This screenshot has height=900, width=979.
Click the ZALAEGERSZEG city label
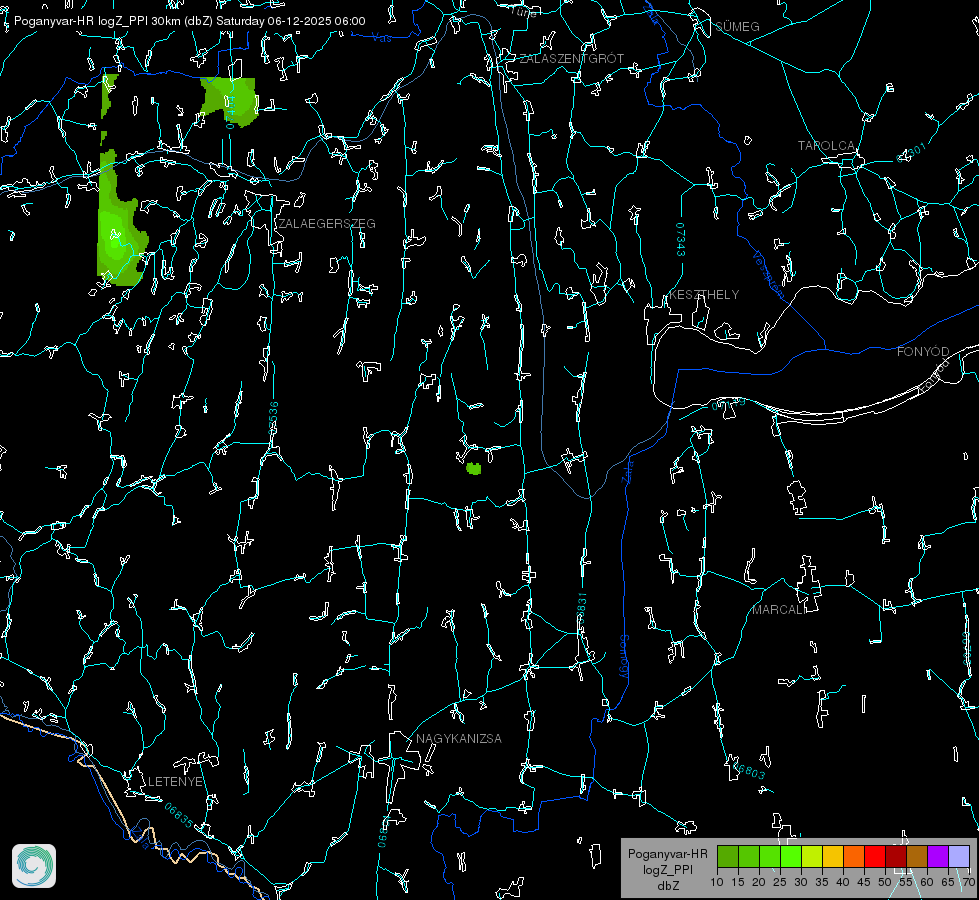click(x=327, y=224)
